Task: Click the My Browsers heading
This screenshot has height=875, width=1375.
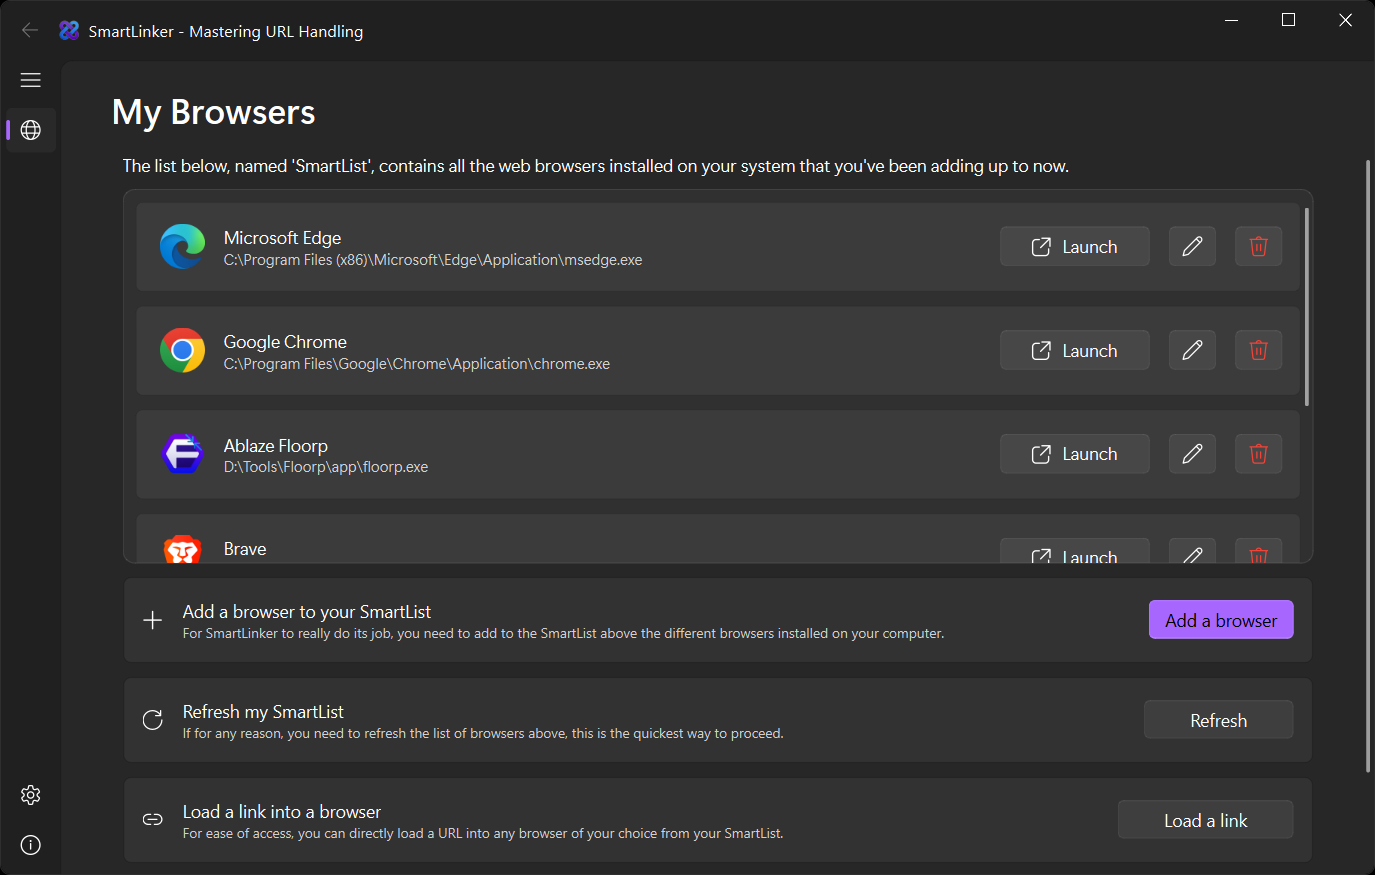Action: pyautogui.click(x=214, y=112)
